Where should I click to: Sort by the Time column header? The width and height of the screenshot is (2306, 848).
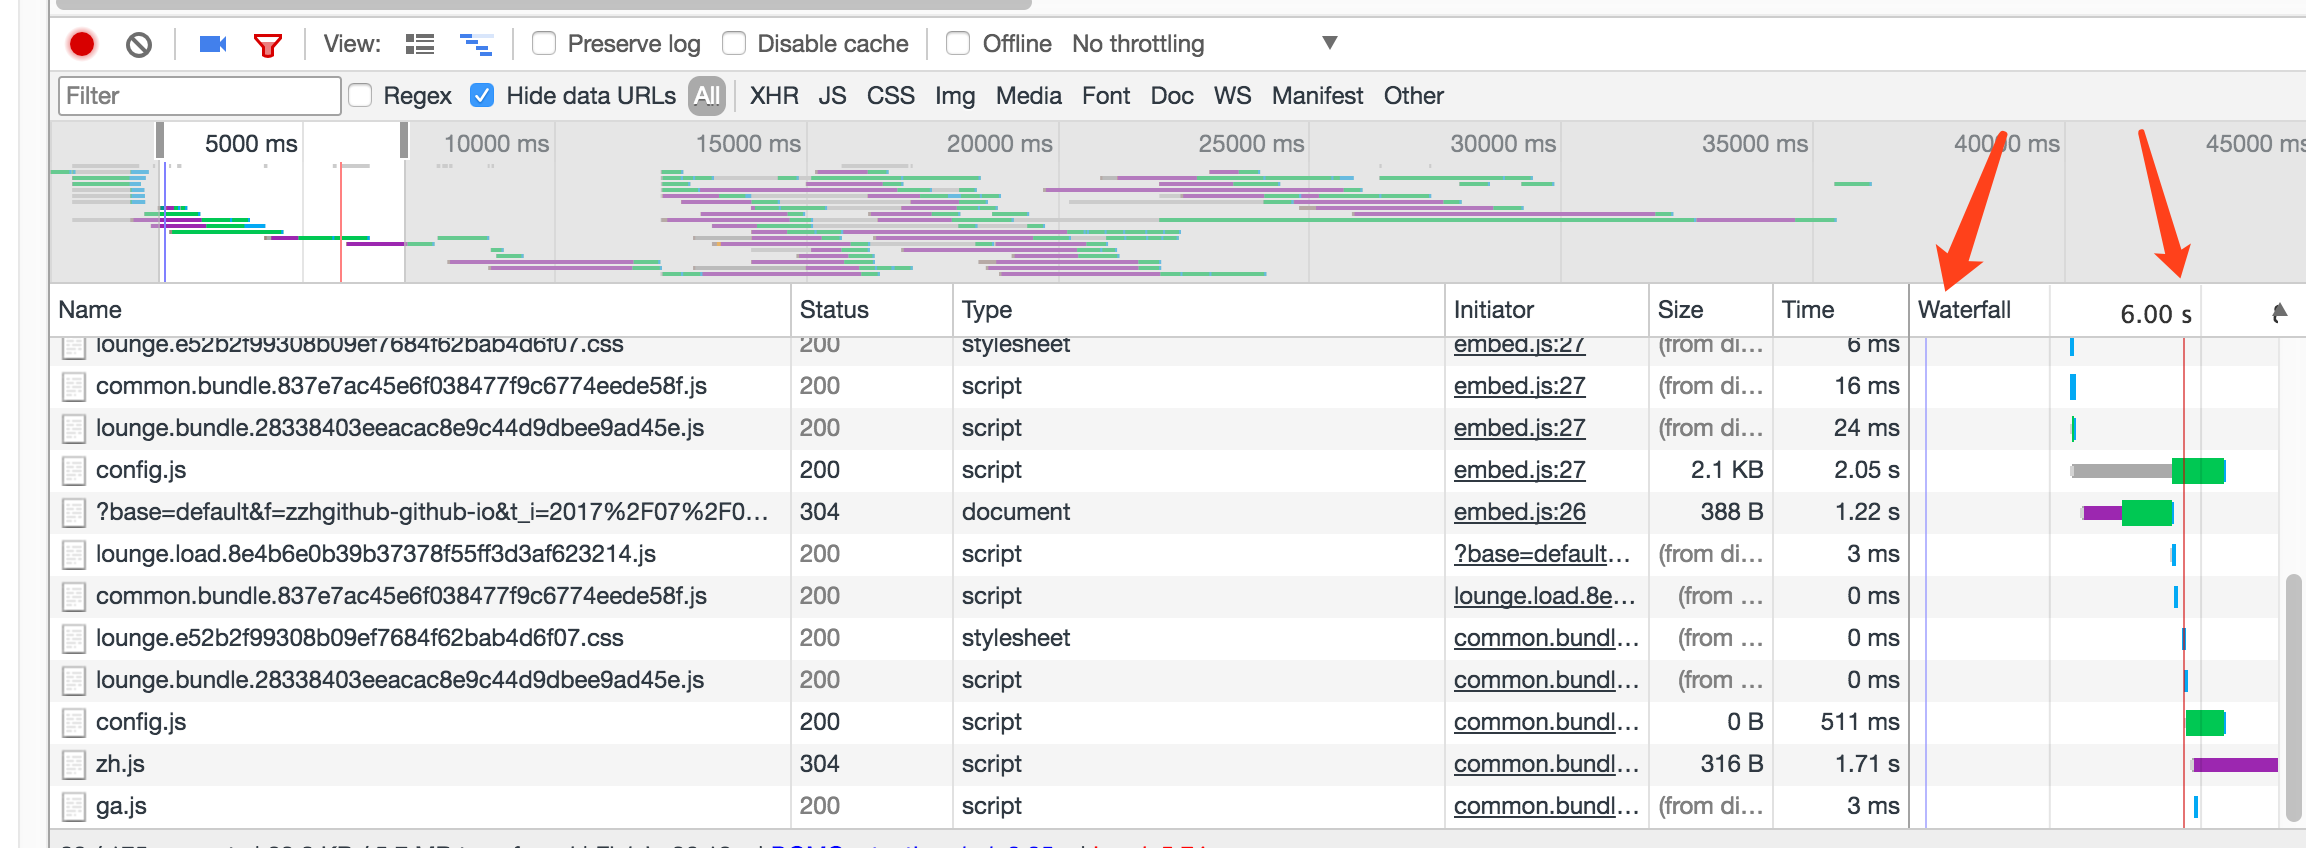[x=1841, y=310]
